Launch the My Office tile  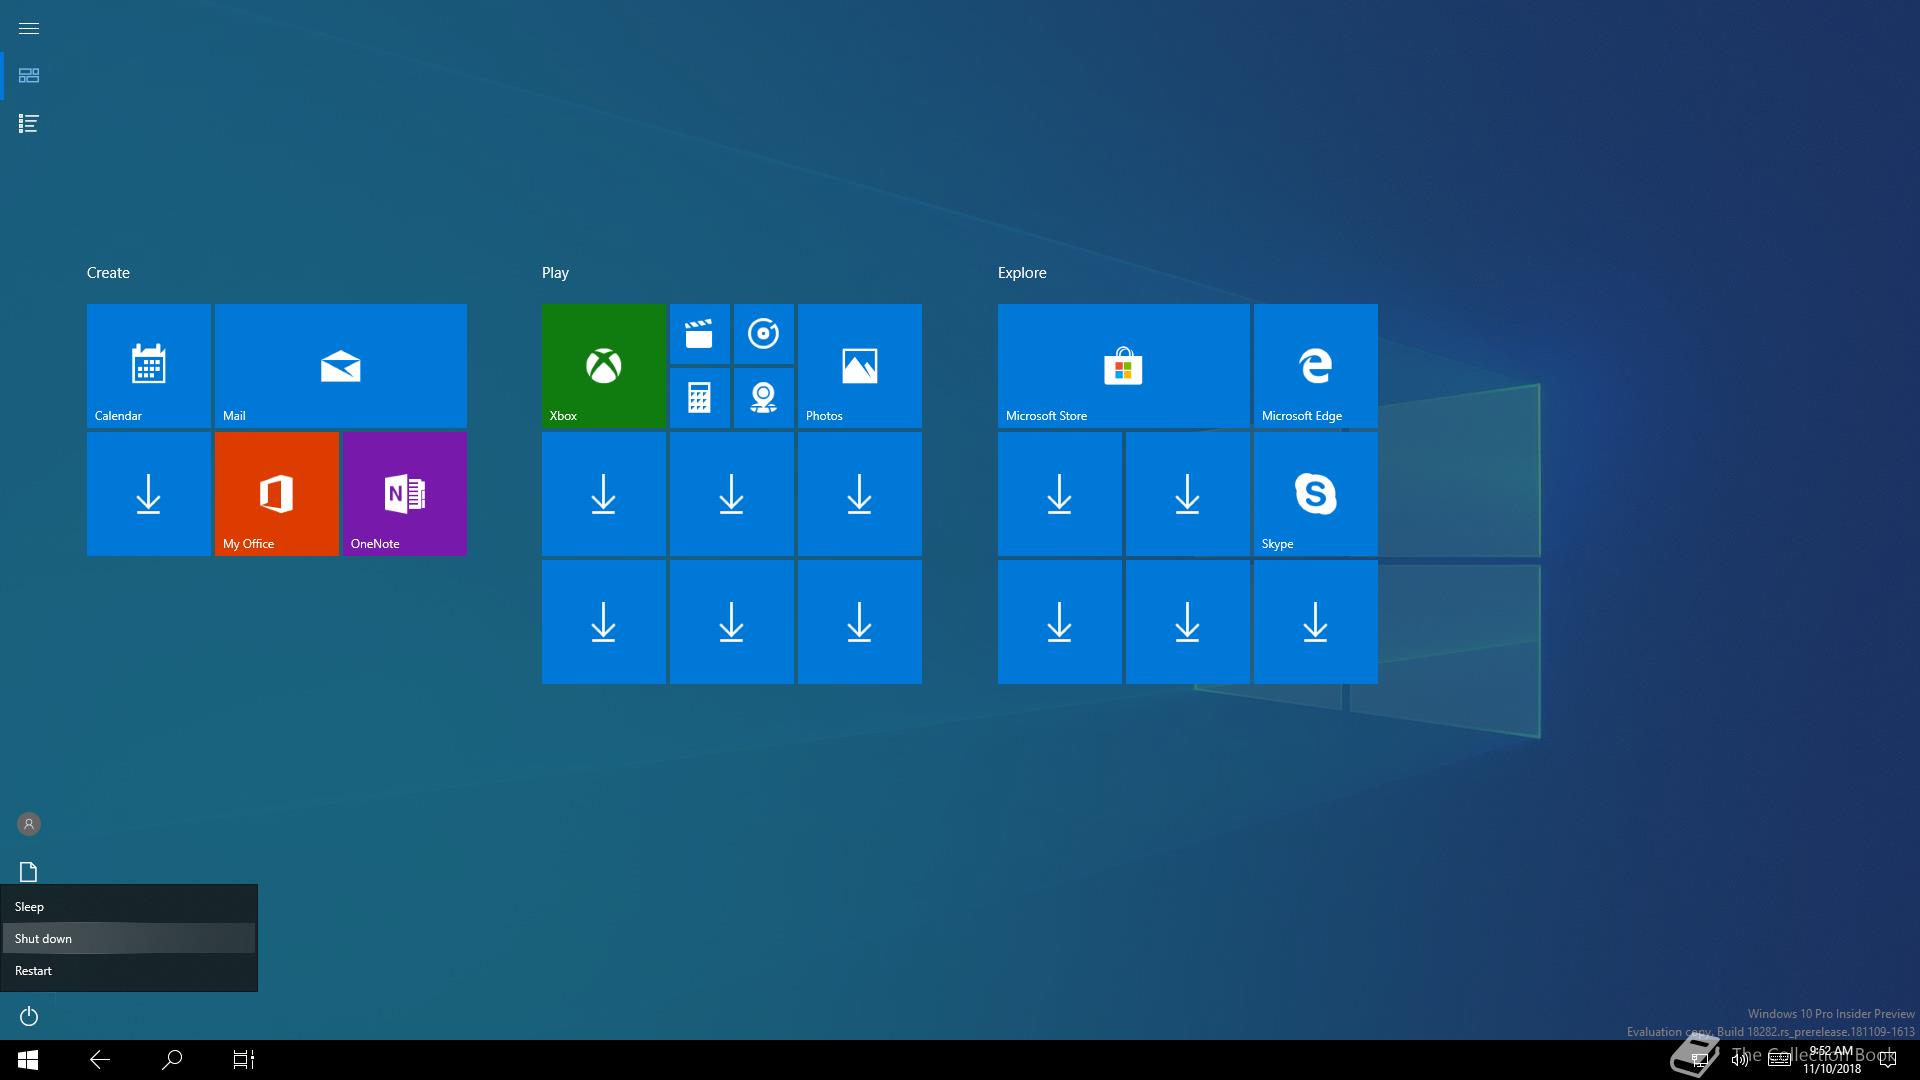[276, 494]
